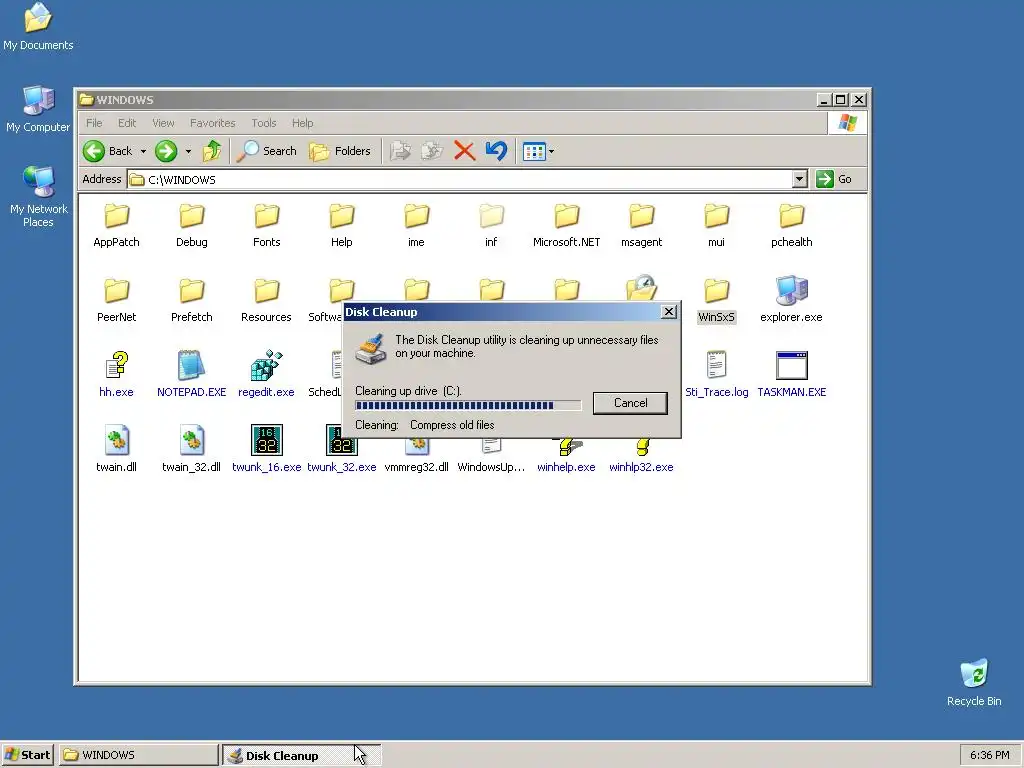
Task: Click the blue Undo arrow icon
Action: tap(496, 151)
